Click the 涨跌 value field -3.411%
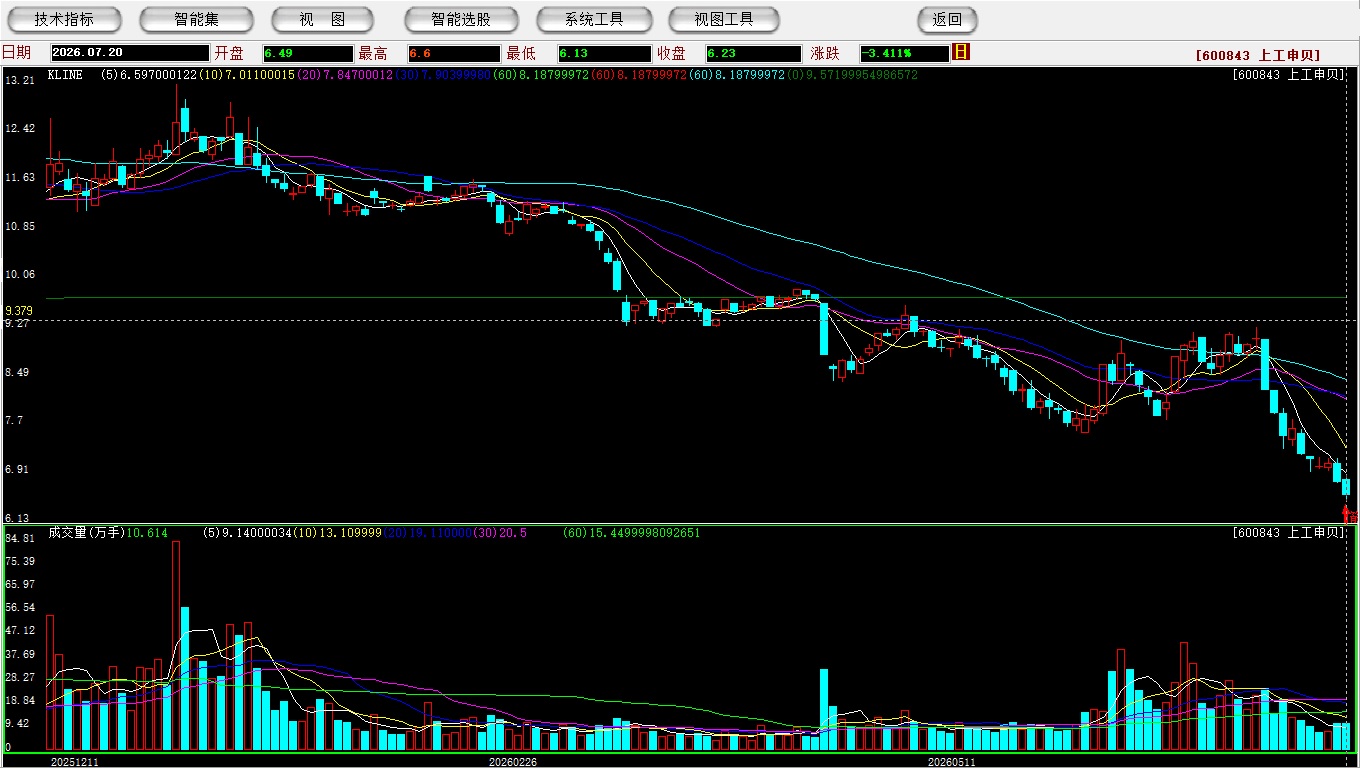The image size is (1360, 768). tap(904, 53)
